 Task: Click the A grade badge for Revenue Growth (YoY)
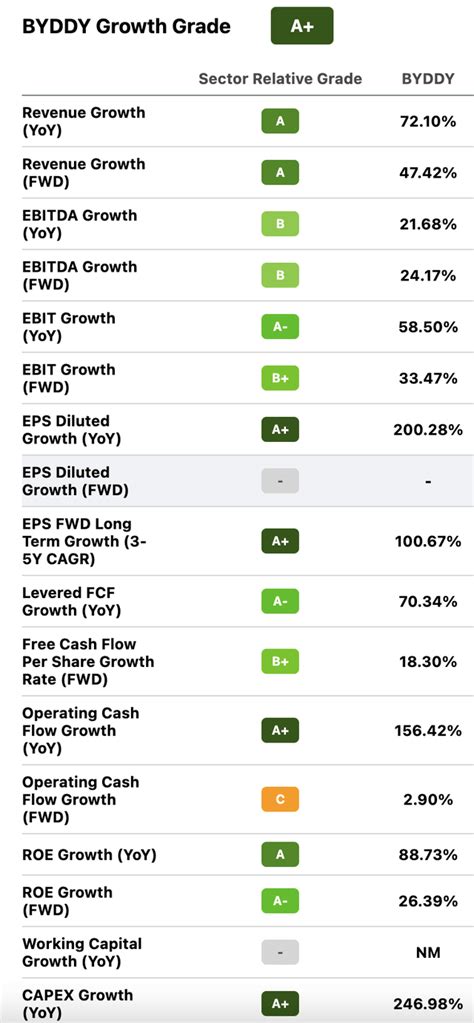pos(280,121)
